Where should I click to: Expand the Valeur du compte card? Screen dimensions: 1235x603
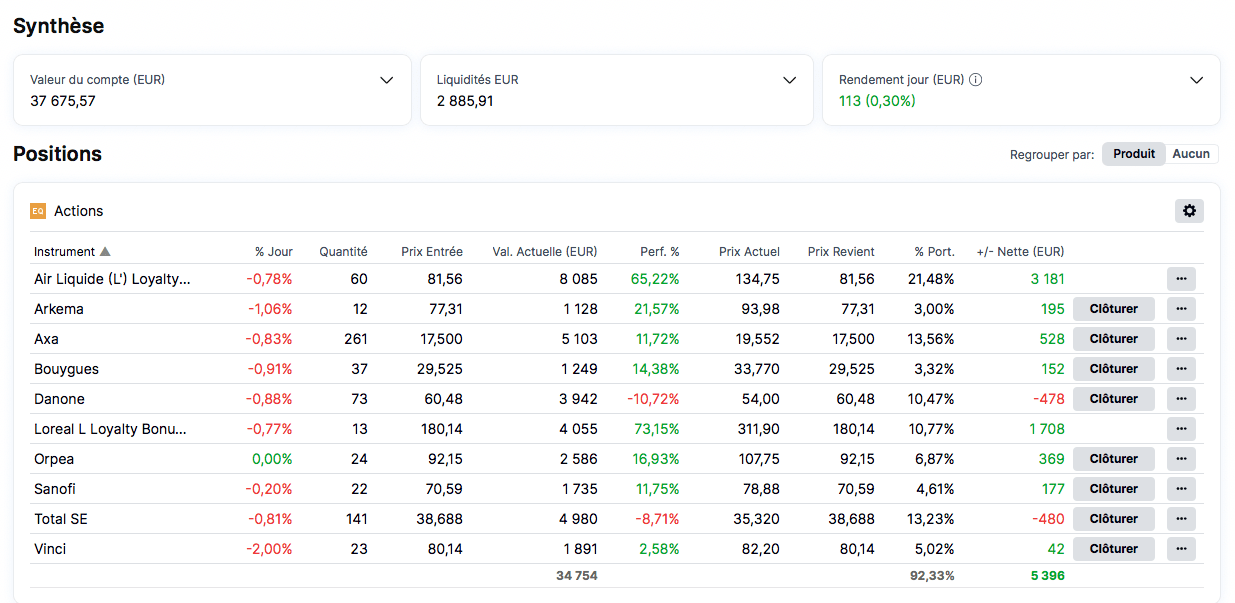pyautogui.click(x=387, y=80)
